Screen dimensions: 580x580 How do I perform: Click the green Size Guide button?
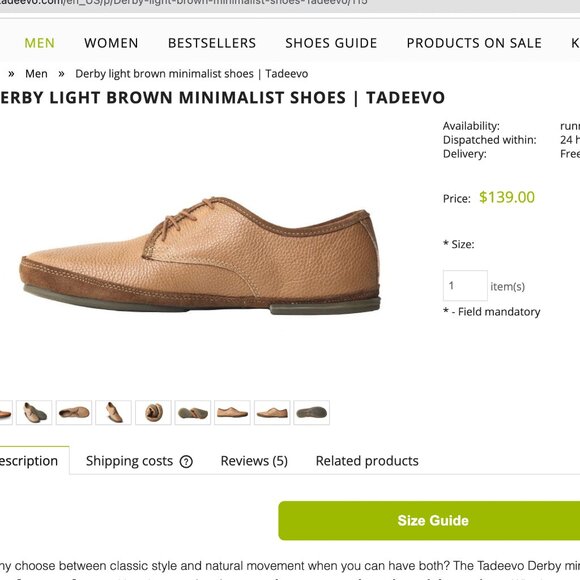[x=429, y=520]
